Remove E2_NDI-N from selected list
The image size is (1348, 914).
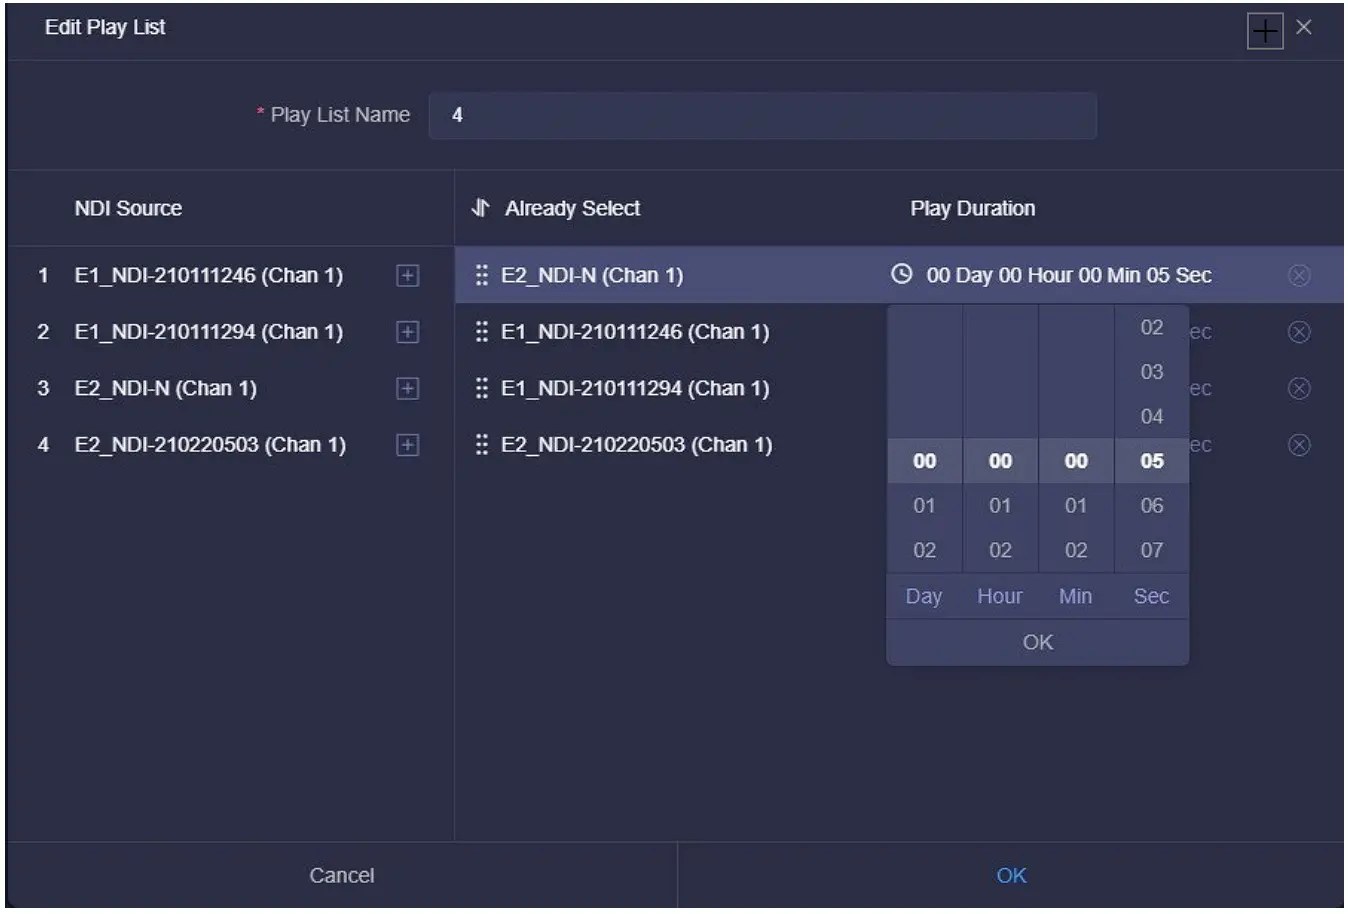1299,276
